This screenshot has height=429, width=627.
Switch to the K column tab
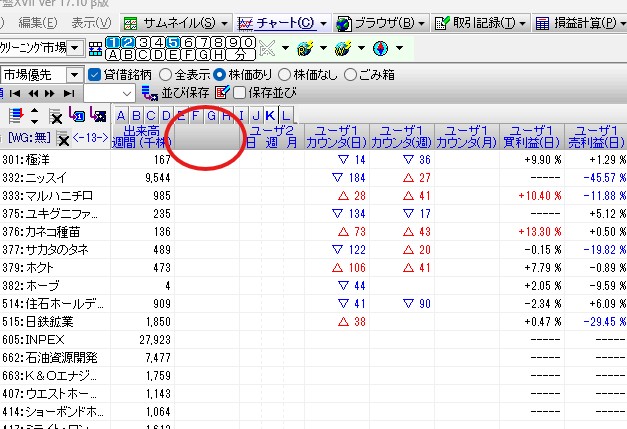click(271, 116)
